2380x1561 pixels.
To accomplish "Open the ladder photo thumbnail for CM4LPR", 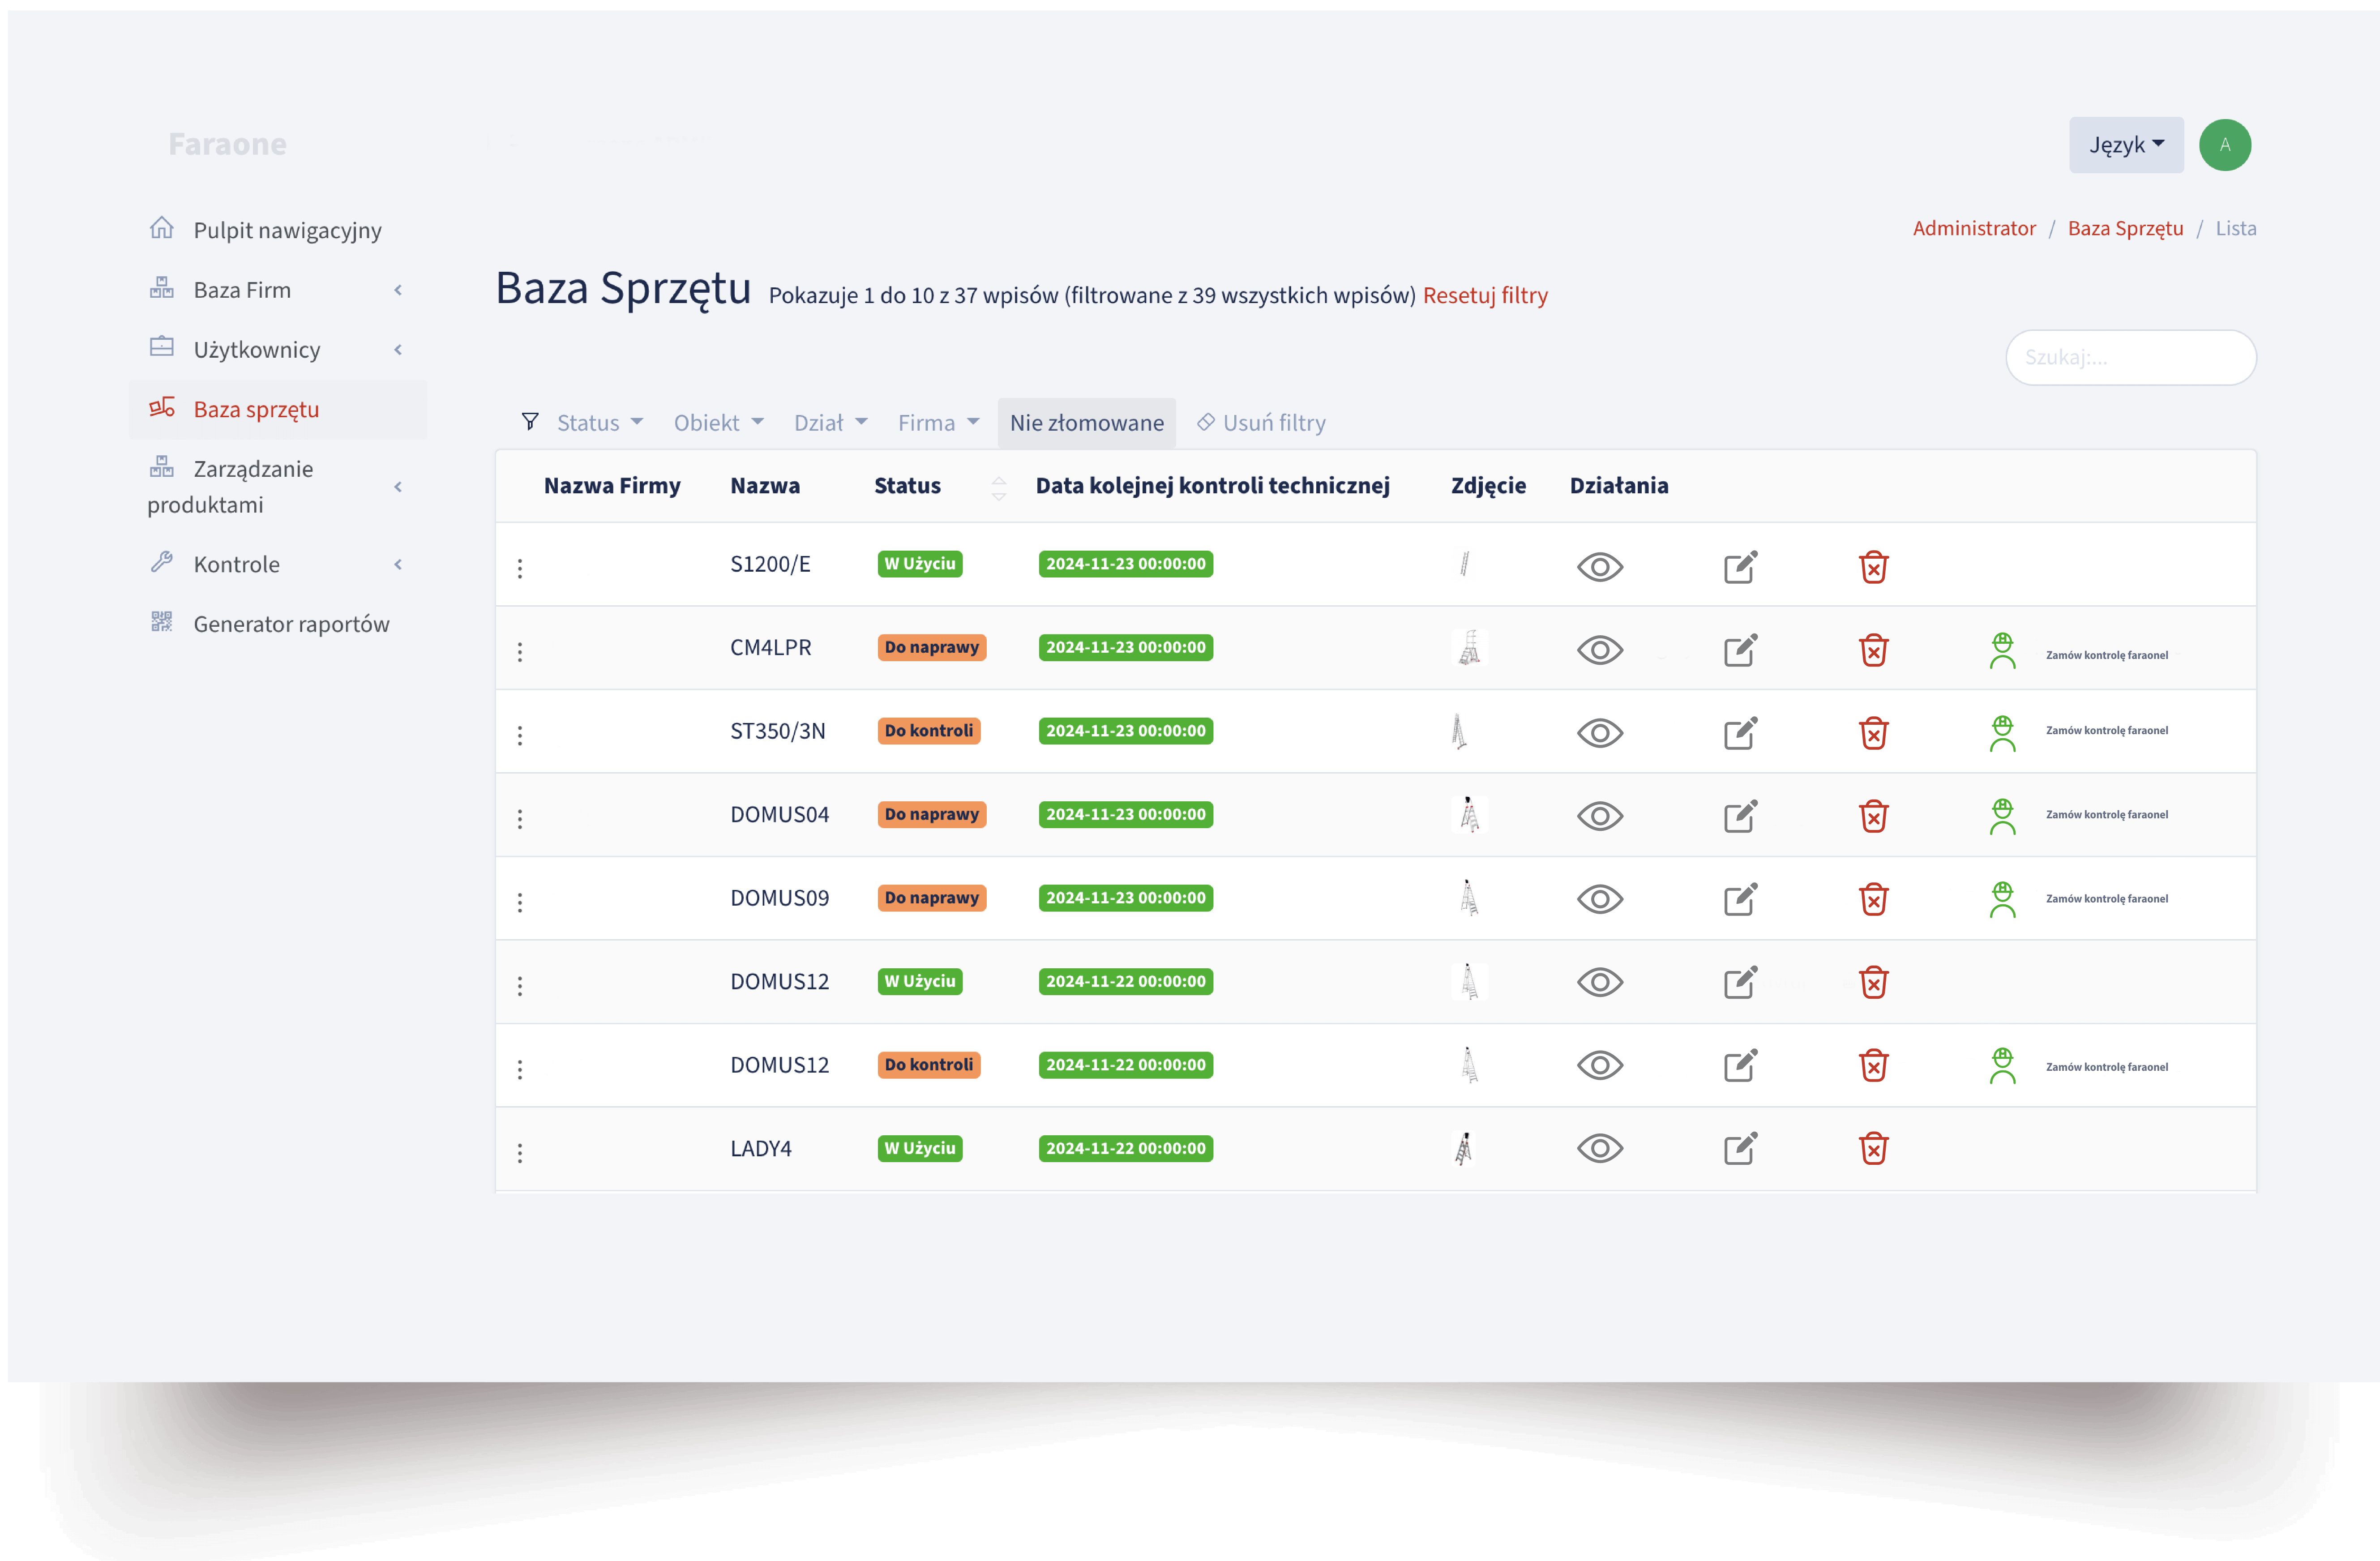I will (x=1469, y=648).
